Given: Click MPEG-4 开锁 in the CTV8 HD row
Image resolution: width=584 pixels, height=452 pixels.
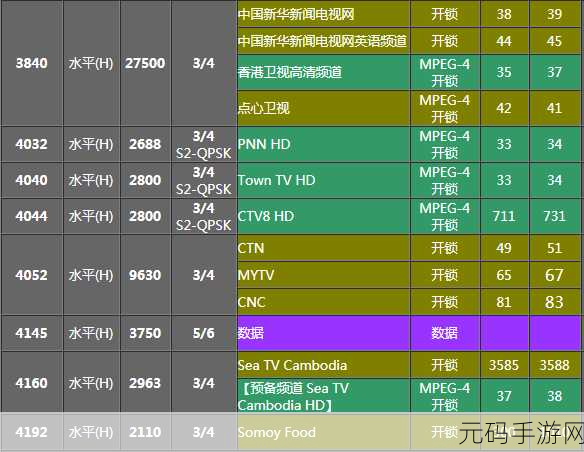Looking at the screenshot, I should click(x=445, y=216).
